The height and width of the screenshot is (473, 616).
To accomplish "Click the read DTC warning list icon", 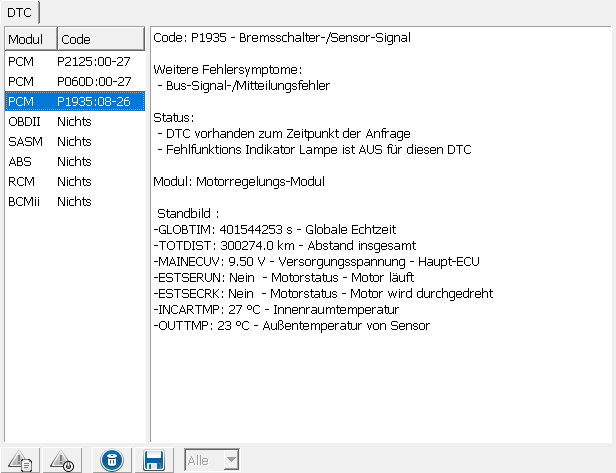I will pyautogui.click(x=22, y=460).
